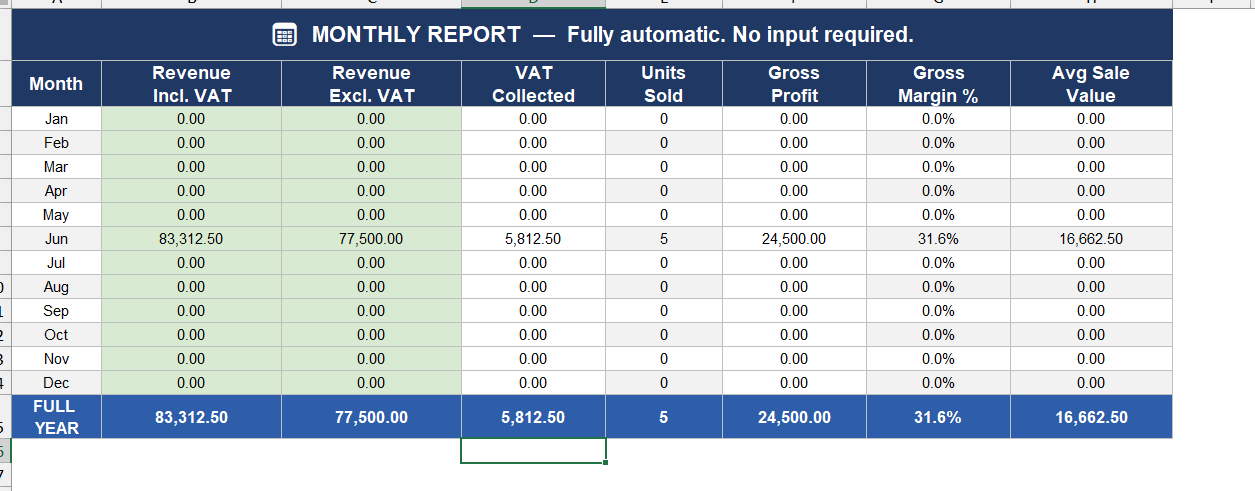Select full year units sold total
The height and width of the screenshot is (491, 1255).
pos(663,417)
